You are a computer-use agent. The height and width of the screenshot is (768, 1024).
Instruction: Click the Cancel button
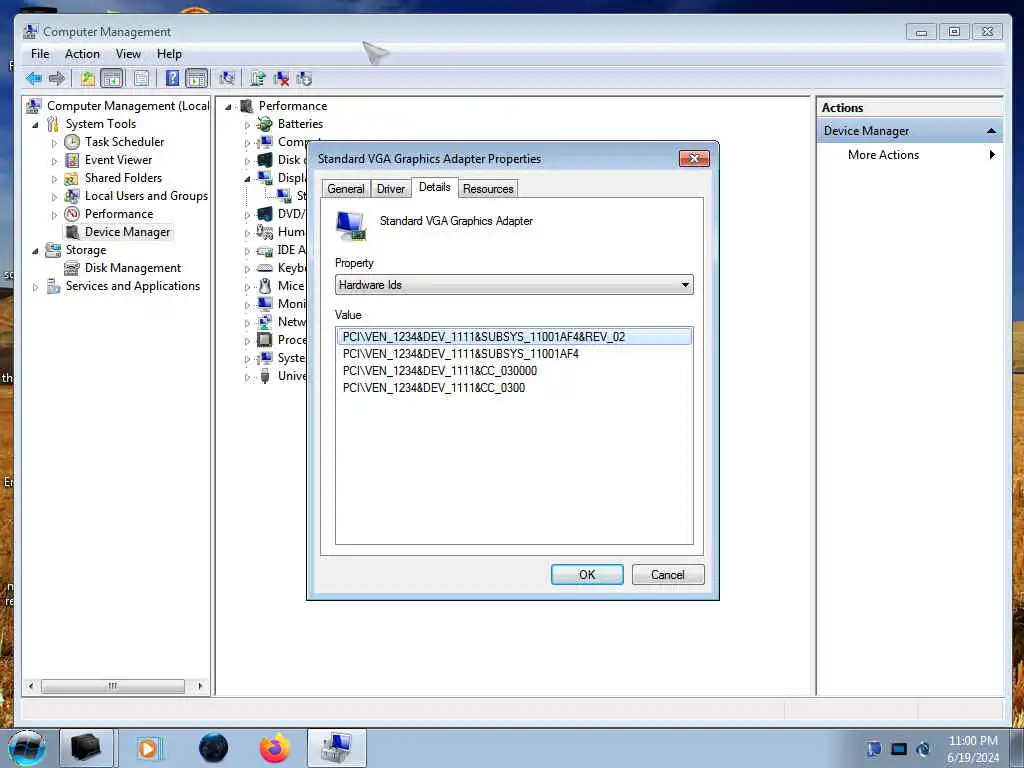pos(668,575)
